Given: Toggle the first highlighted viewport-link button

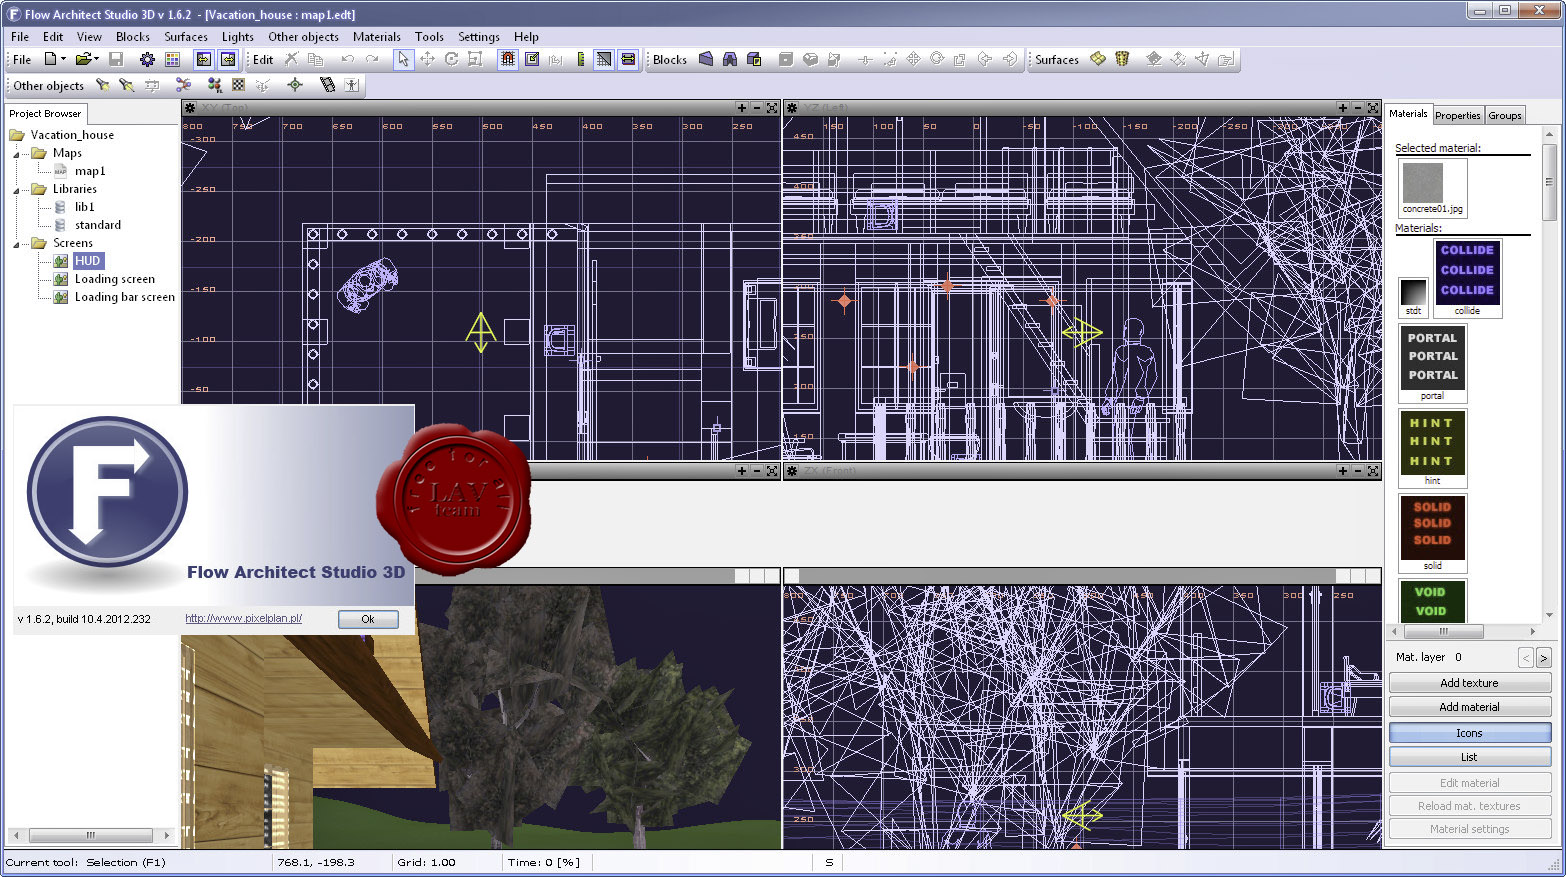Looking at the screenshot, I should pos(203,59).
